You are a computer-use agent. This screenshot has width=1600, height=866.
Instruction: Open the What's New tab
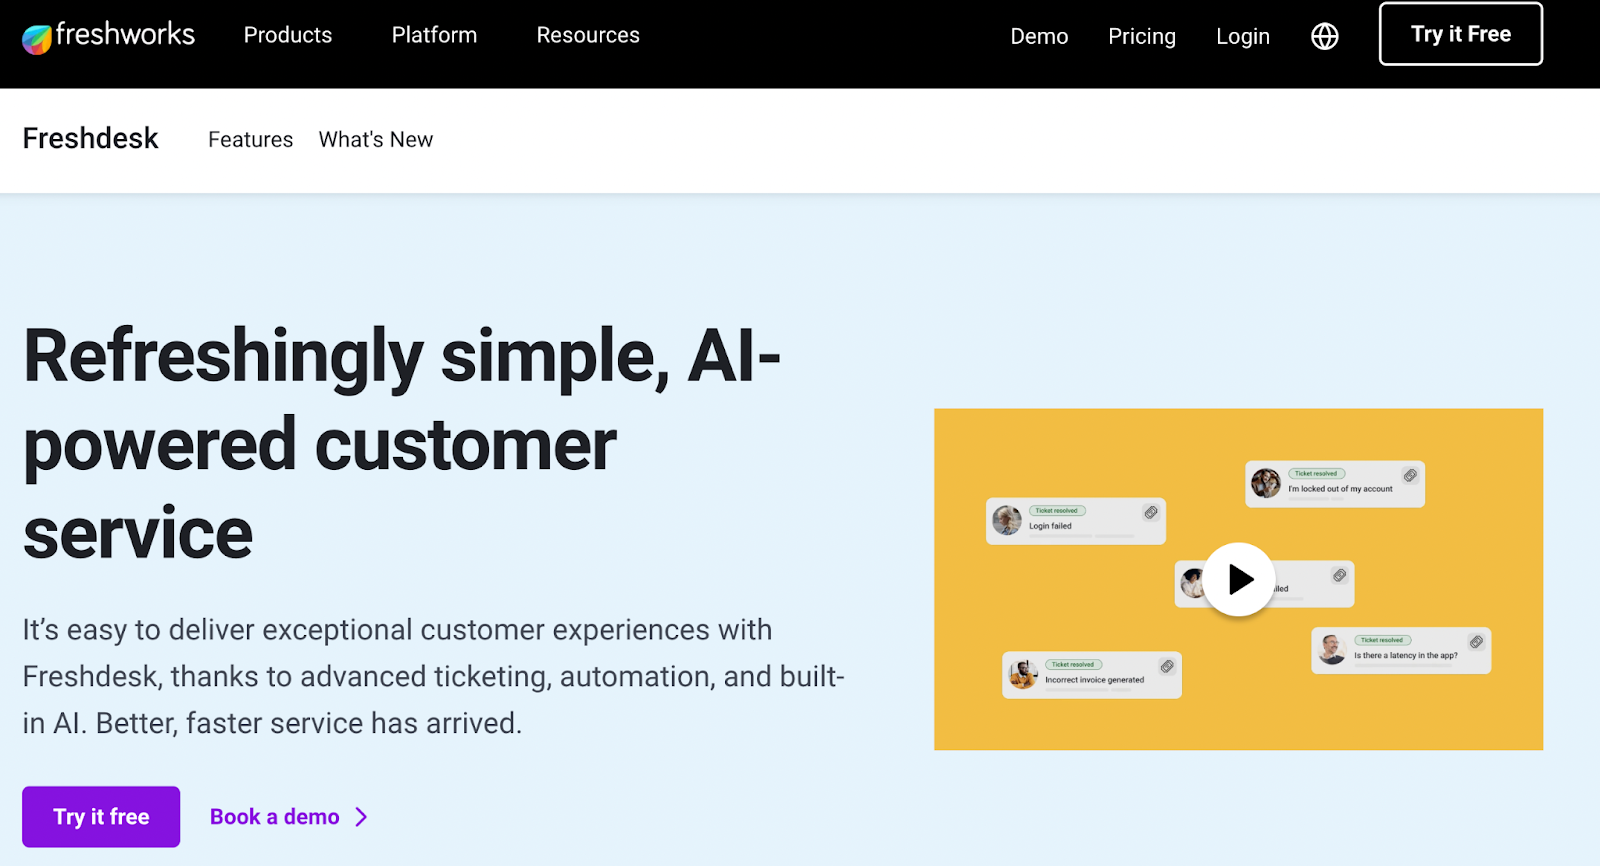(x=376, y=139)
